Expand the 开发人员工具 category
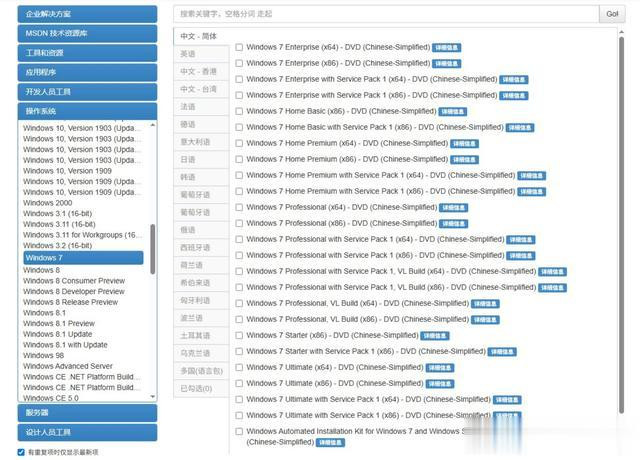Image resolution: width=640 pixels, height=460 pixels. (x=87, y=92)
